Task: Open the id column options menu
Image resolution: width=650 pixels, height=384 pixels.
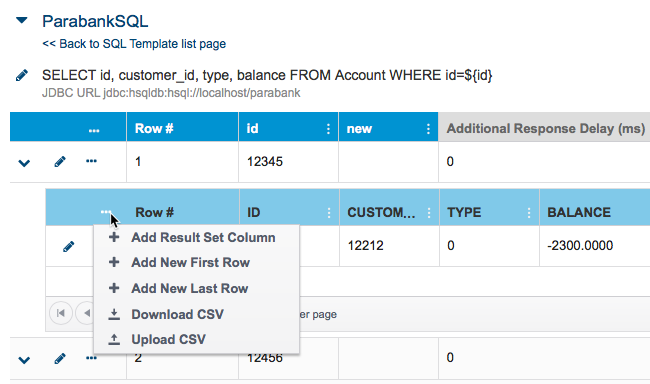Action: click(x=328, y=129)
